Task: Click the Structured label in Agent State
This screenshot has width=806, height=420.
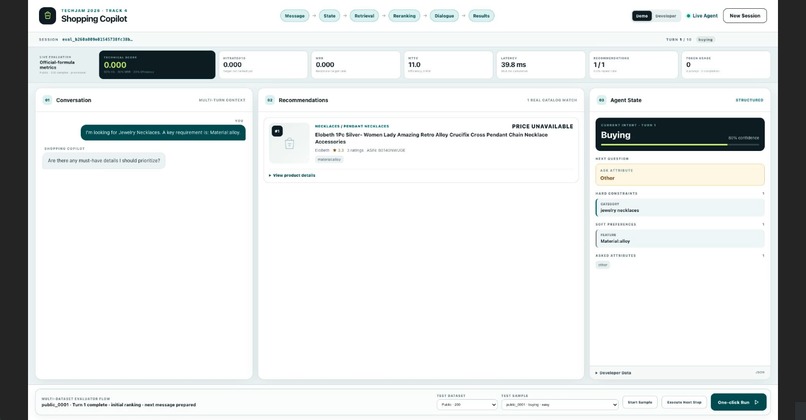Action: click(749, 100)
